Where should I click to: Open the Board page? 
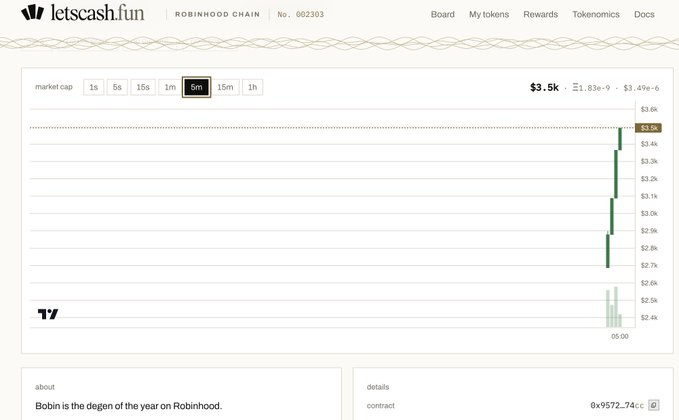(443, 14)
